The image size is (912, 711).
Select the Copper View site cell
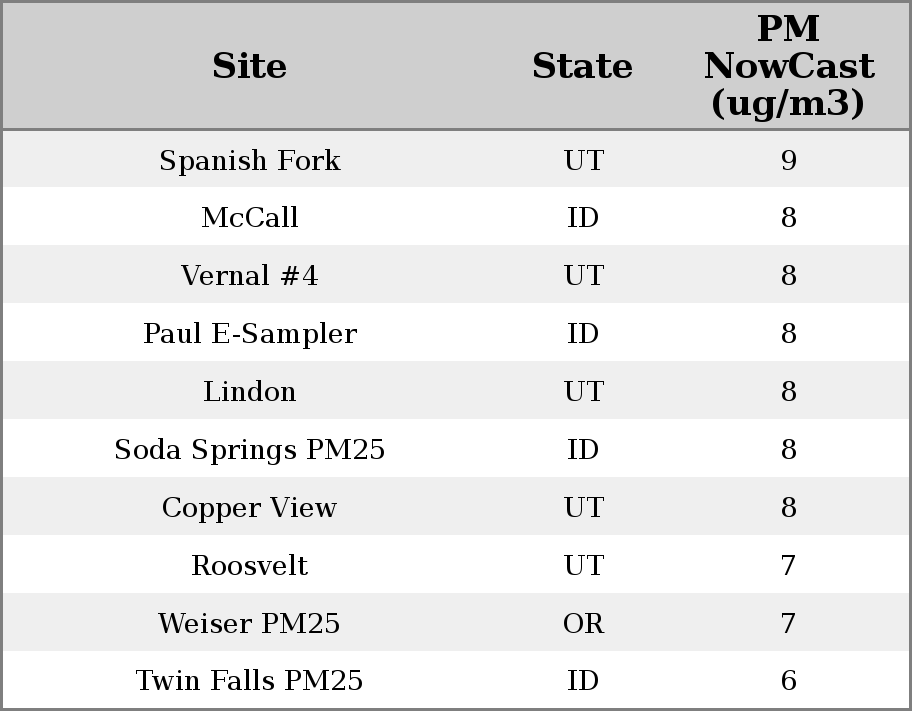pos(249,508)
